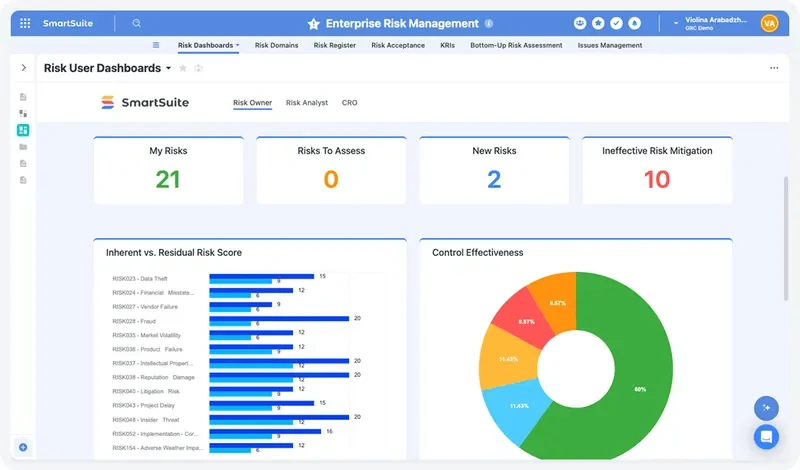Image resolution: width=800 pixels, height=470 pixels.
Task: Open the My Risks card showing 21
Action: (x=168, y=170)
